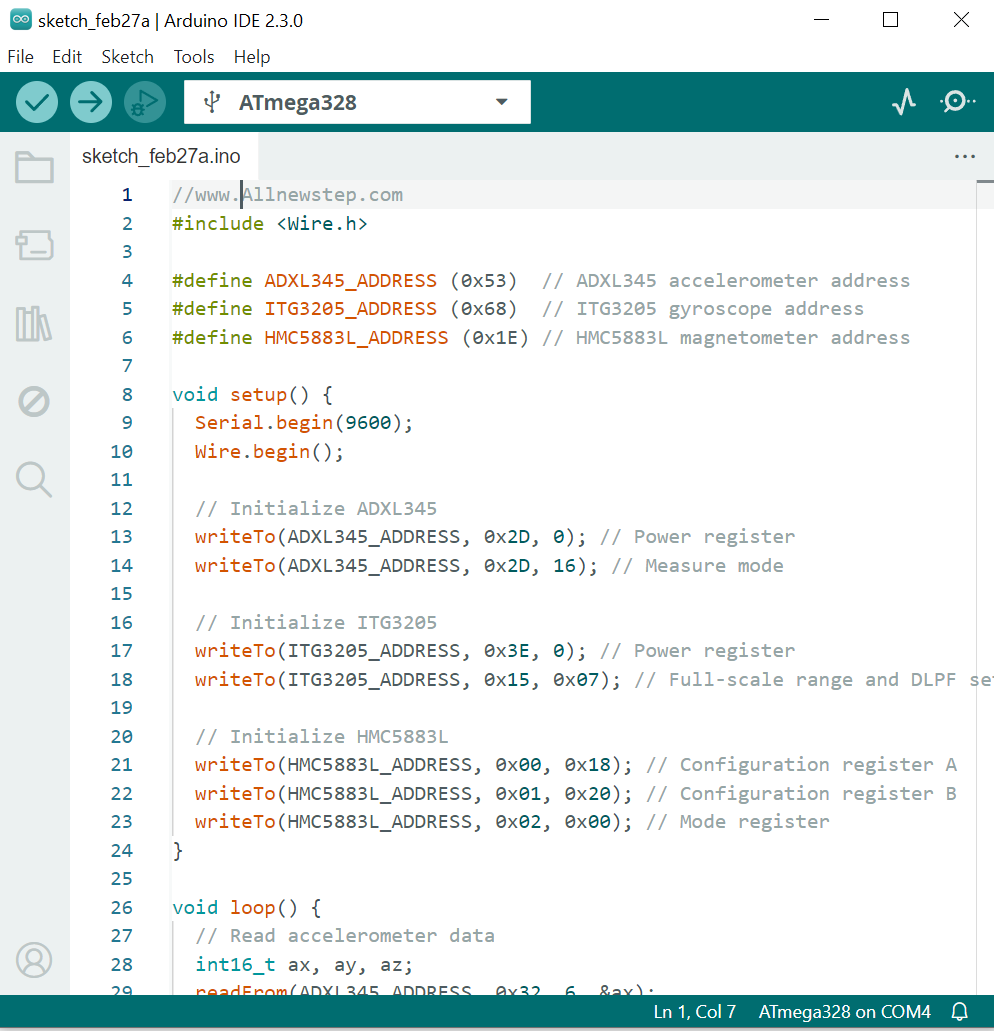Open the editor tab three-dots menu
The image size is (994, 1031).
[964, 156]
